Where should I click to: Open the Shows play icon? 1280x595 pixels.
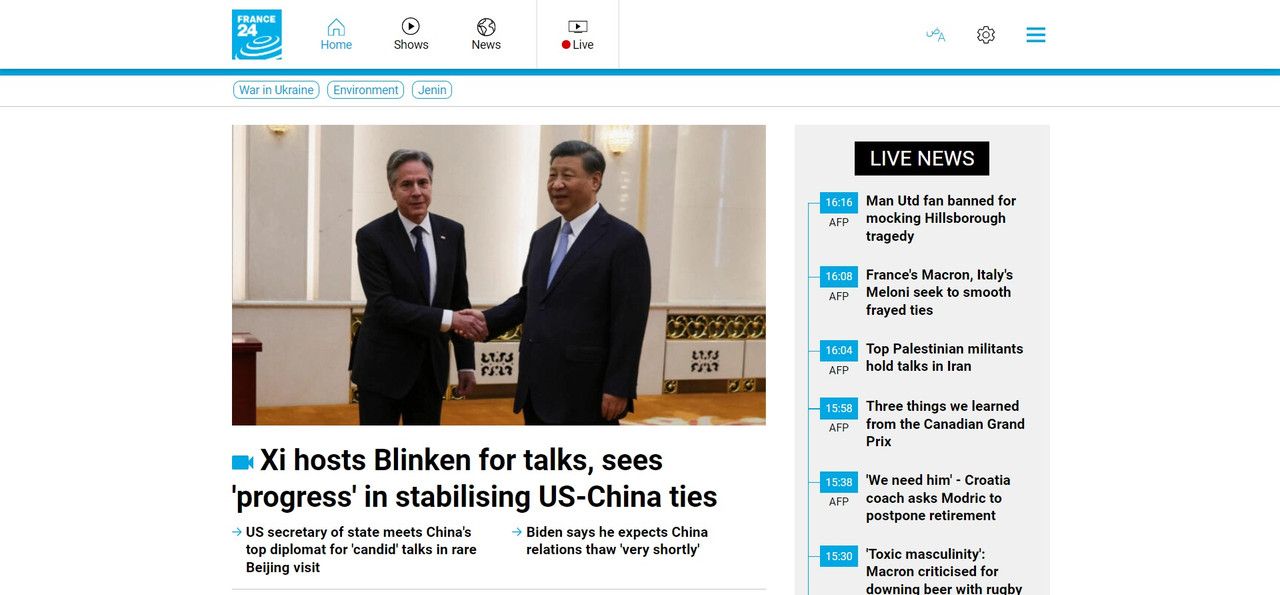click(x=411, y=27)
